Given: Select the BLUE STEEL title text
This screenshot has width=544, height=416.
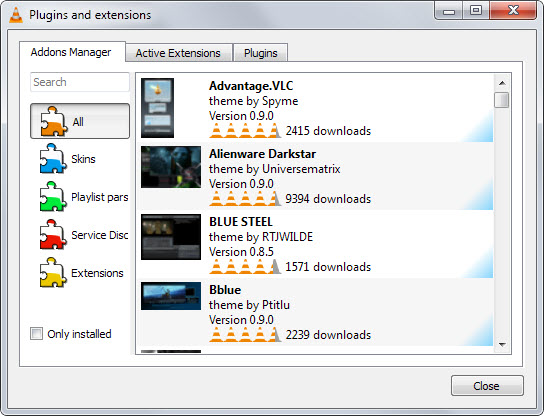Looking at the screenshot, I should pos(241,222).
